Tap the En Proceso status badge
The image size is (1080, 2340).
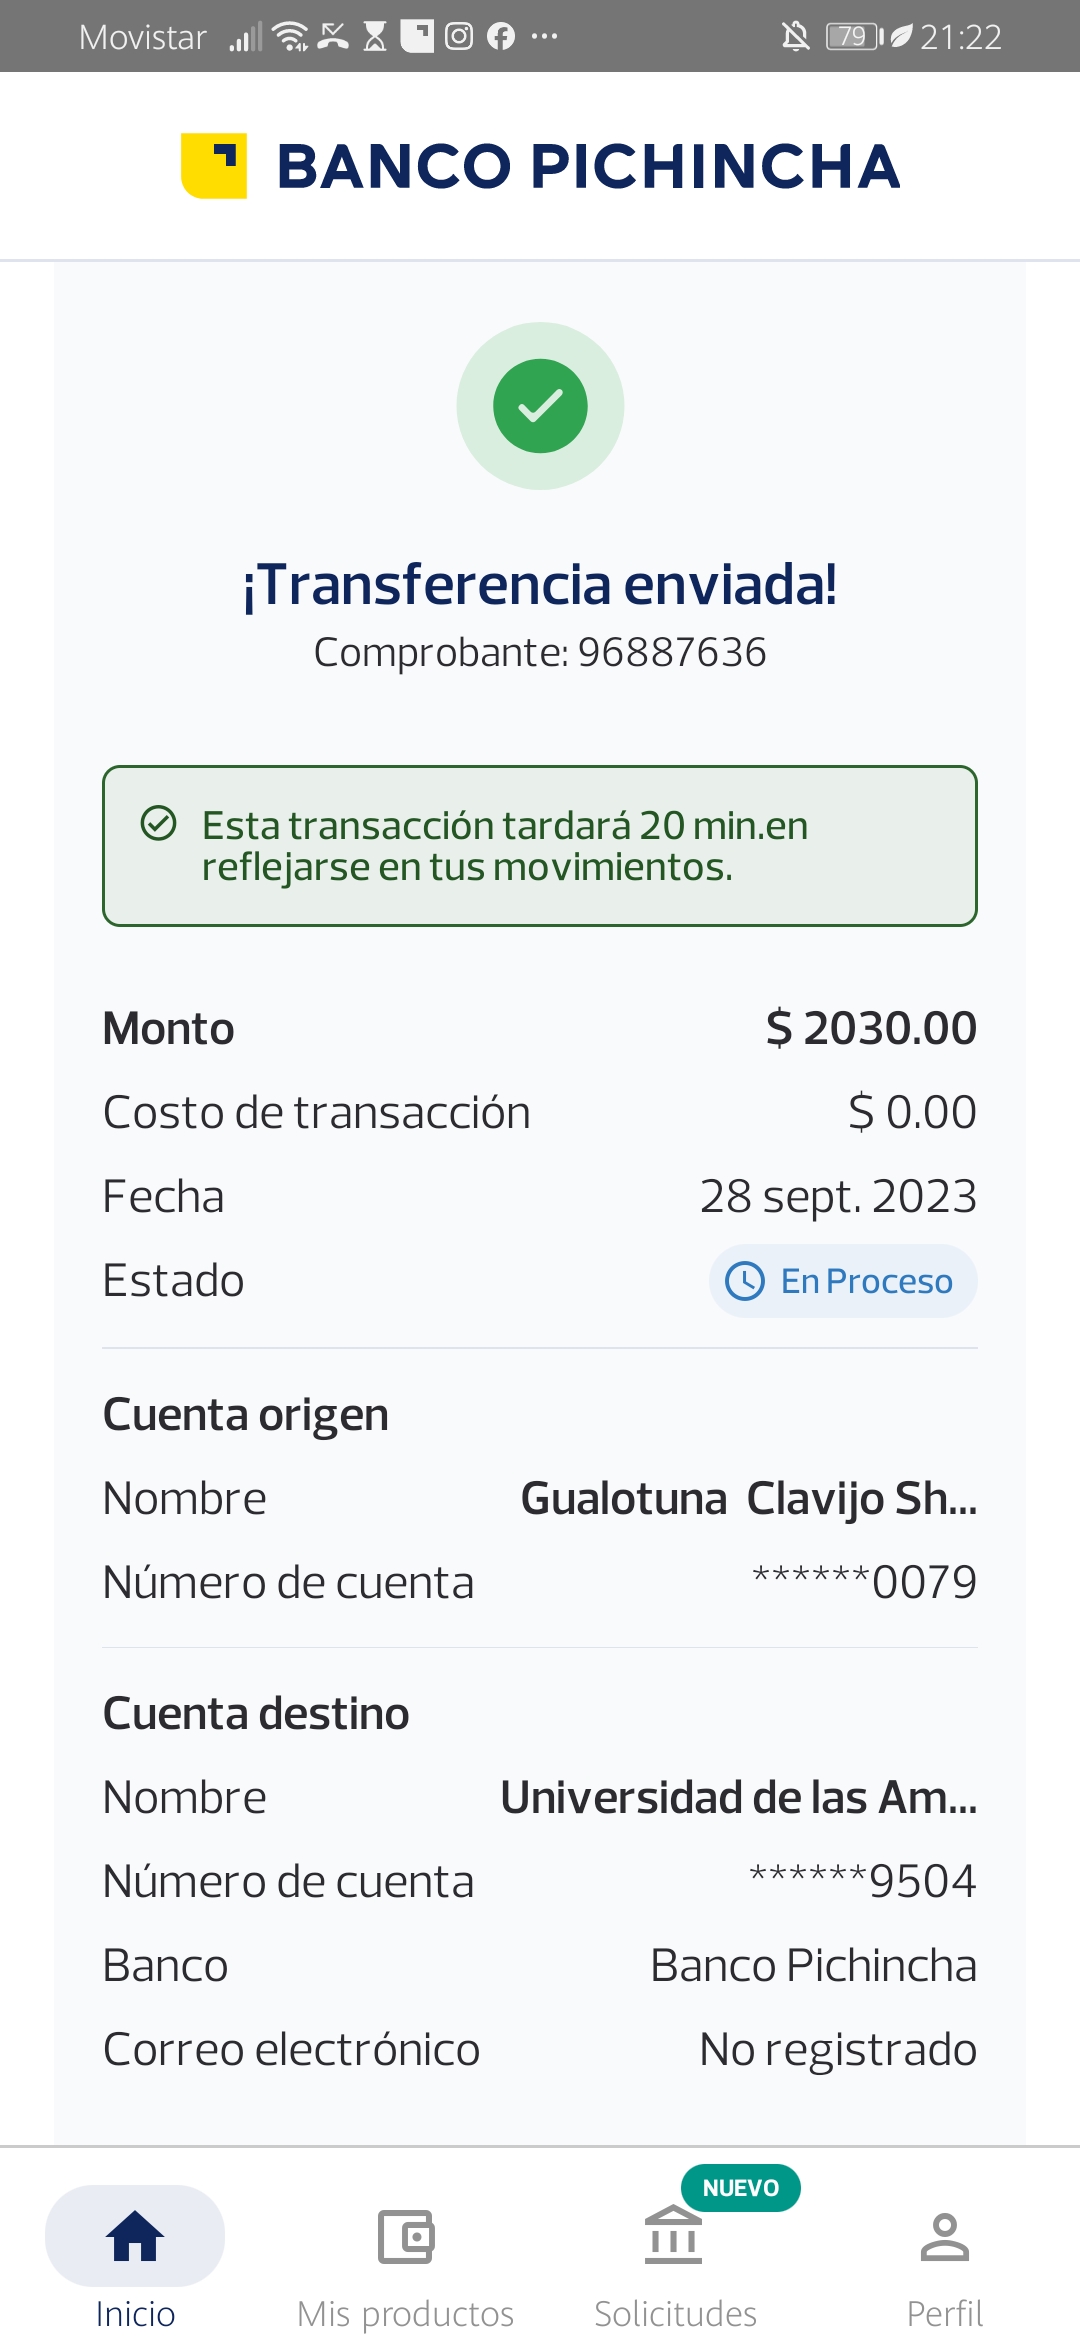coord(843,1281)
